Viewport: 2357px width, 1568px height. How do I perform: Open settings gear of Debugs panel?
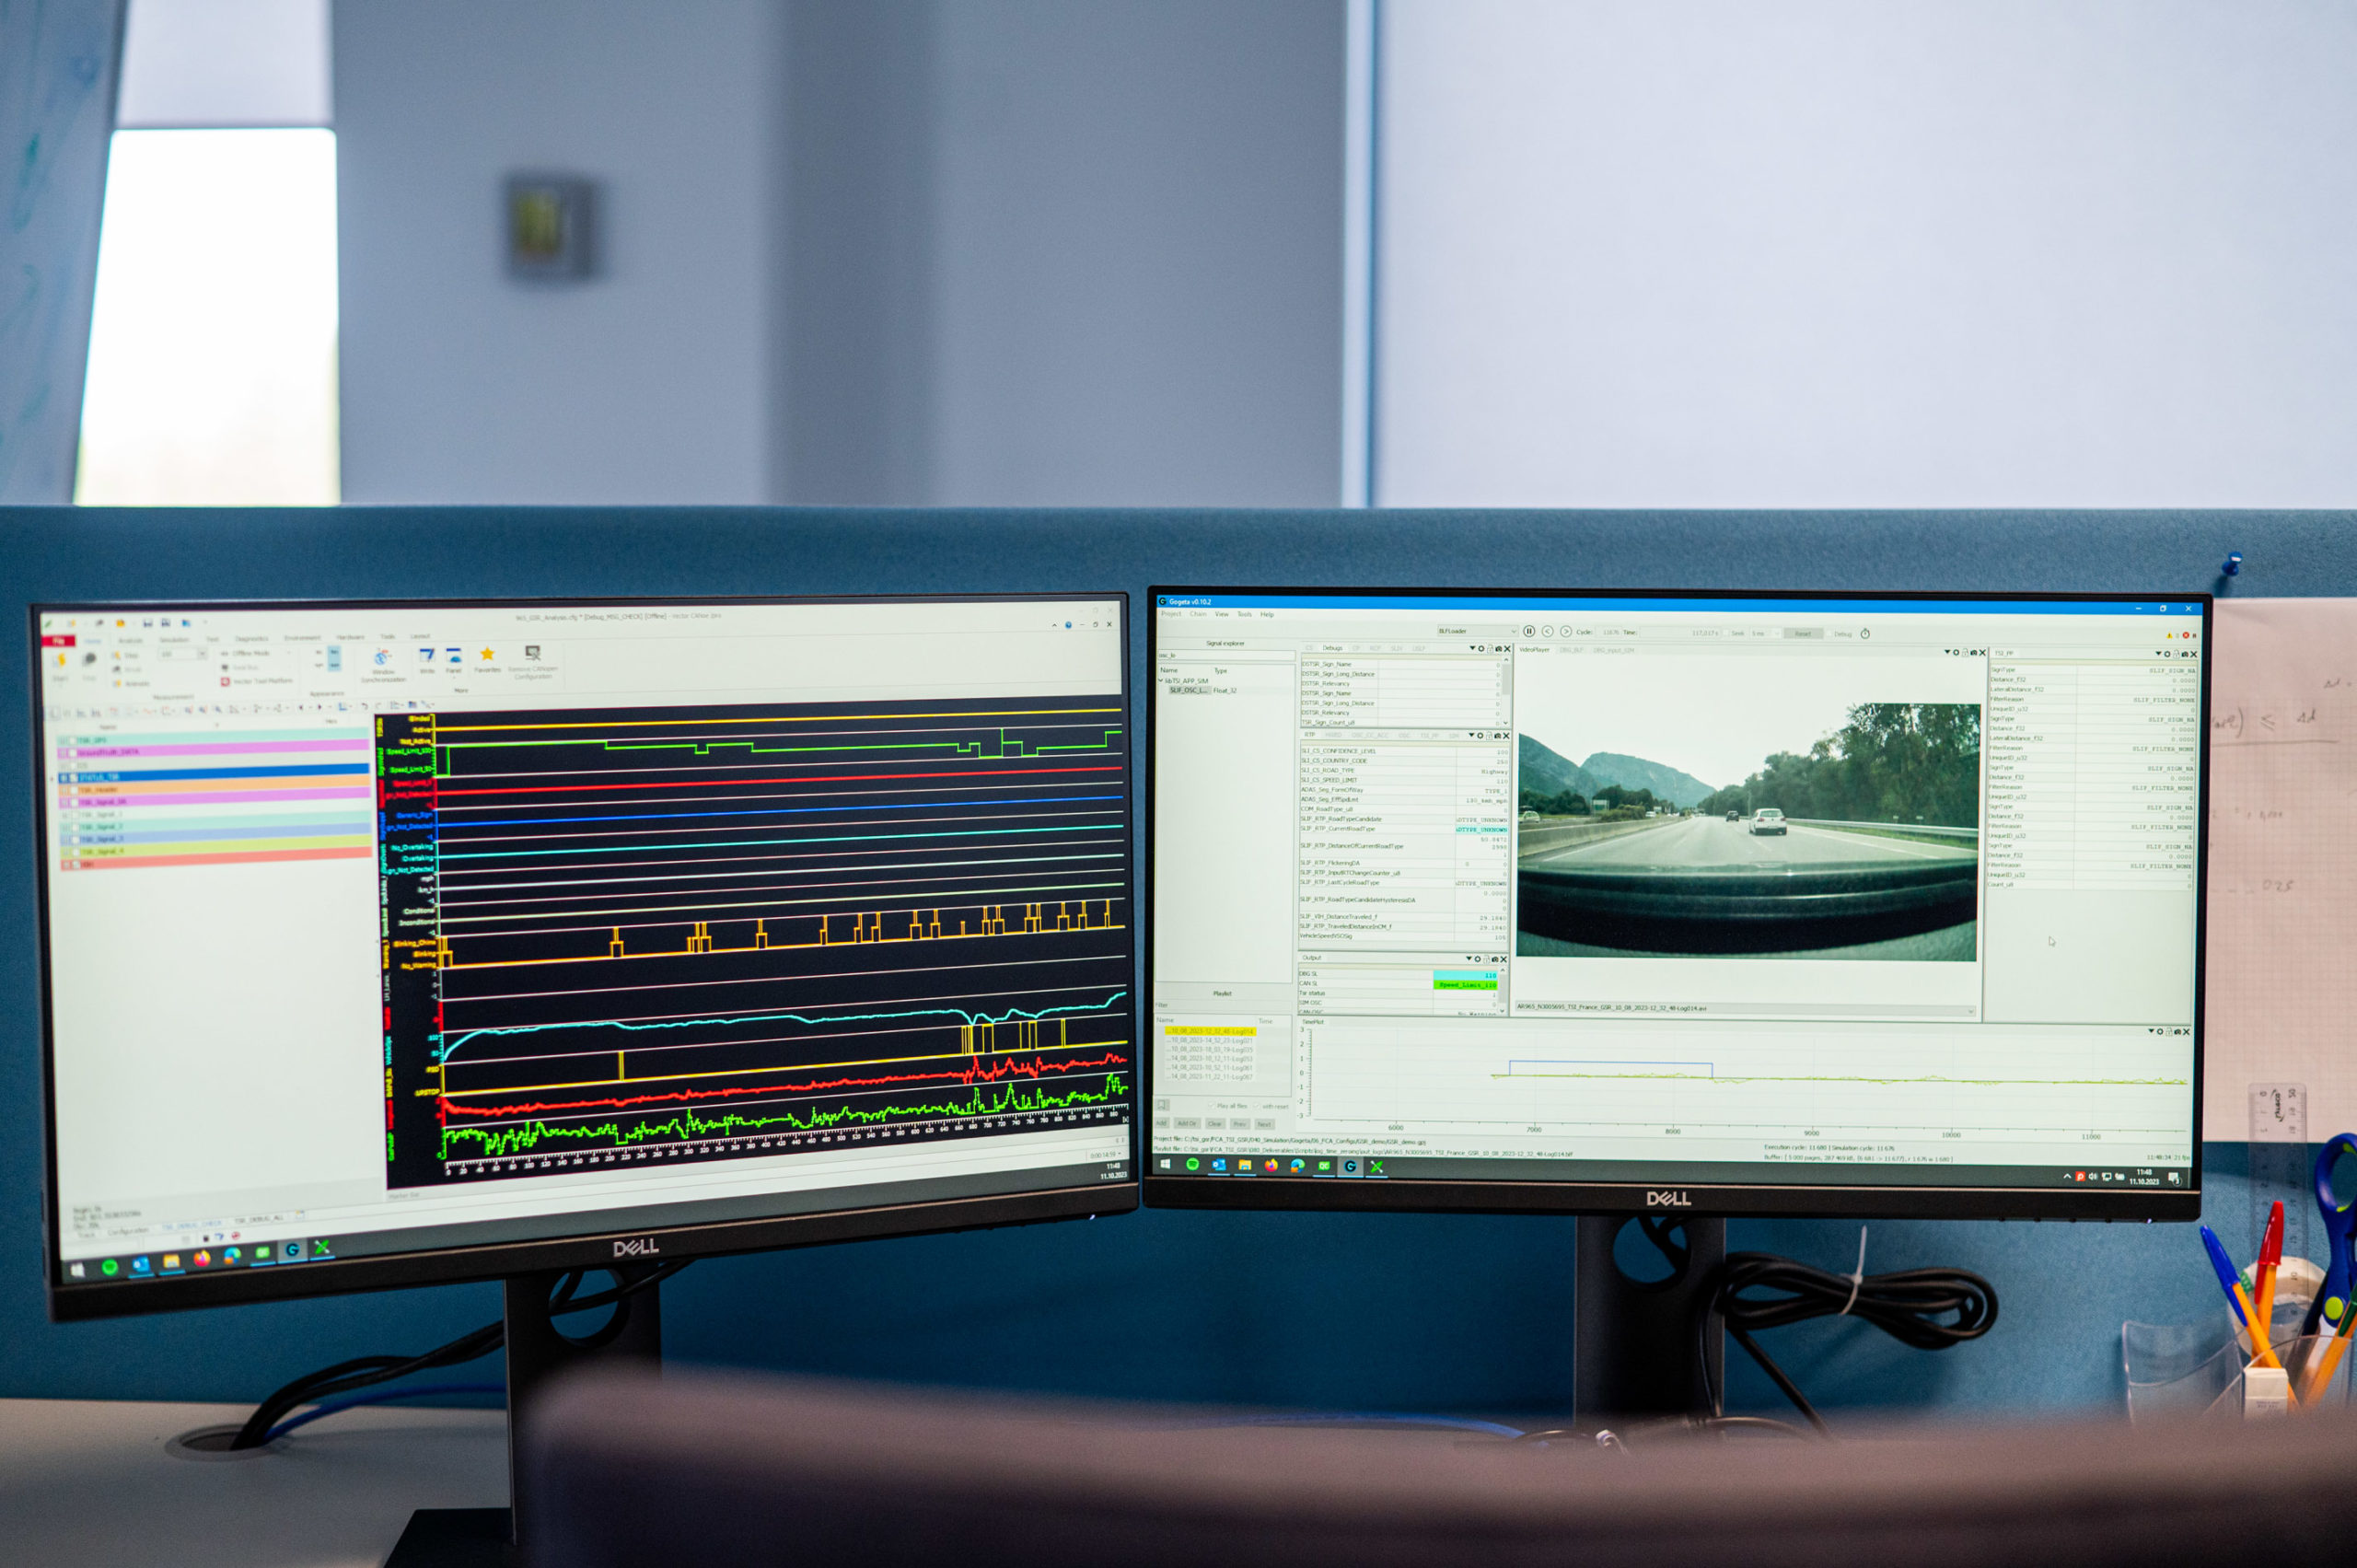click(x=1481, y=649)
